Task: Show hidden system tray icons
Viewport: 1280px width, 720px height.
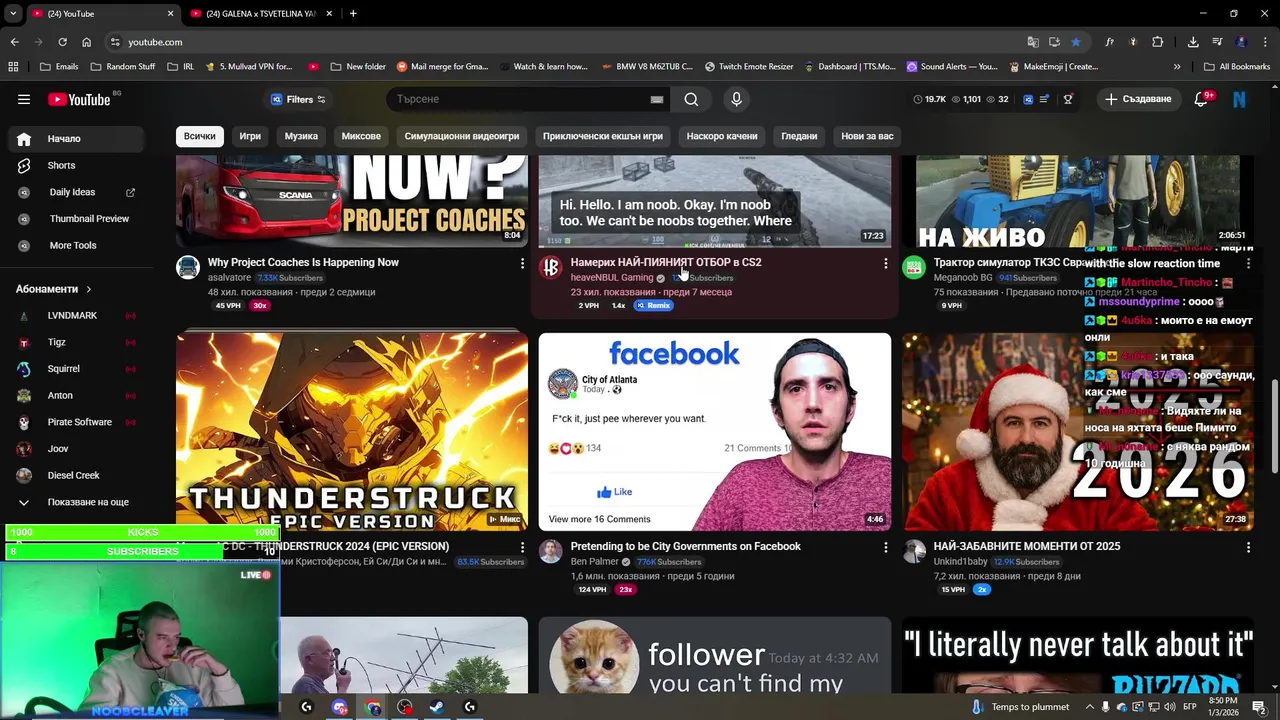Action: tap(1089, 707)
